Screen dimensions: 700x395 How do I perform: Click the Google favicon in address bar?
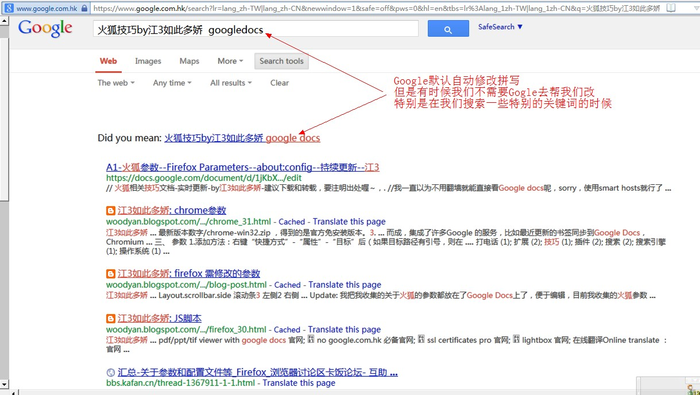coord(8,8)
